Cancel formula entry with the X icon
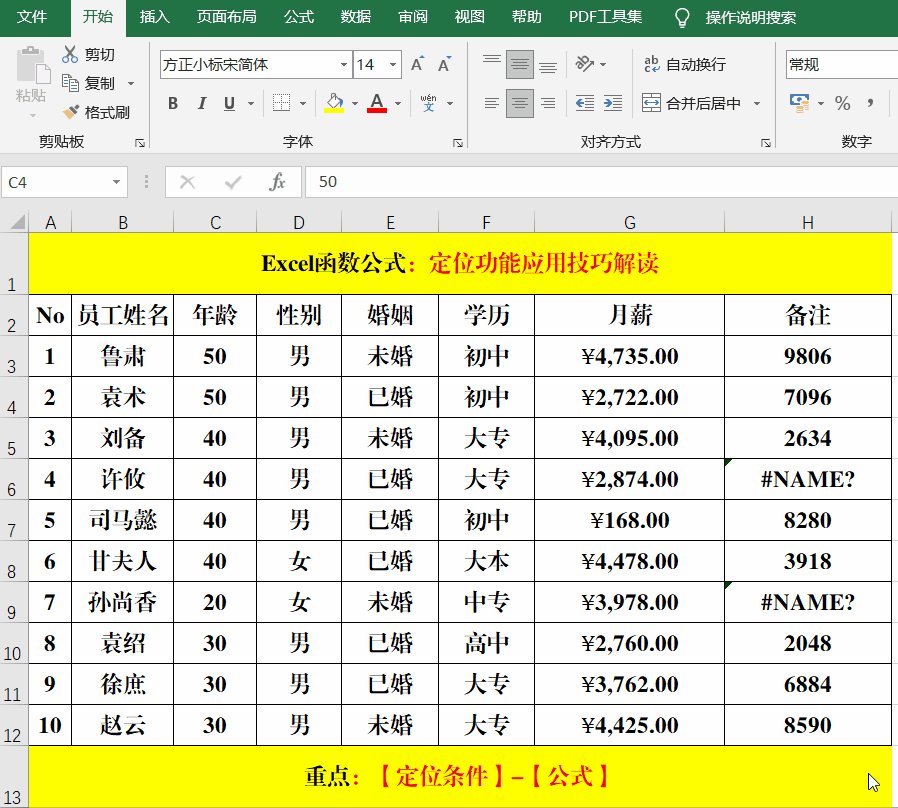The width and height of the screenshot is (898, 808). (187, 182)
